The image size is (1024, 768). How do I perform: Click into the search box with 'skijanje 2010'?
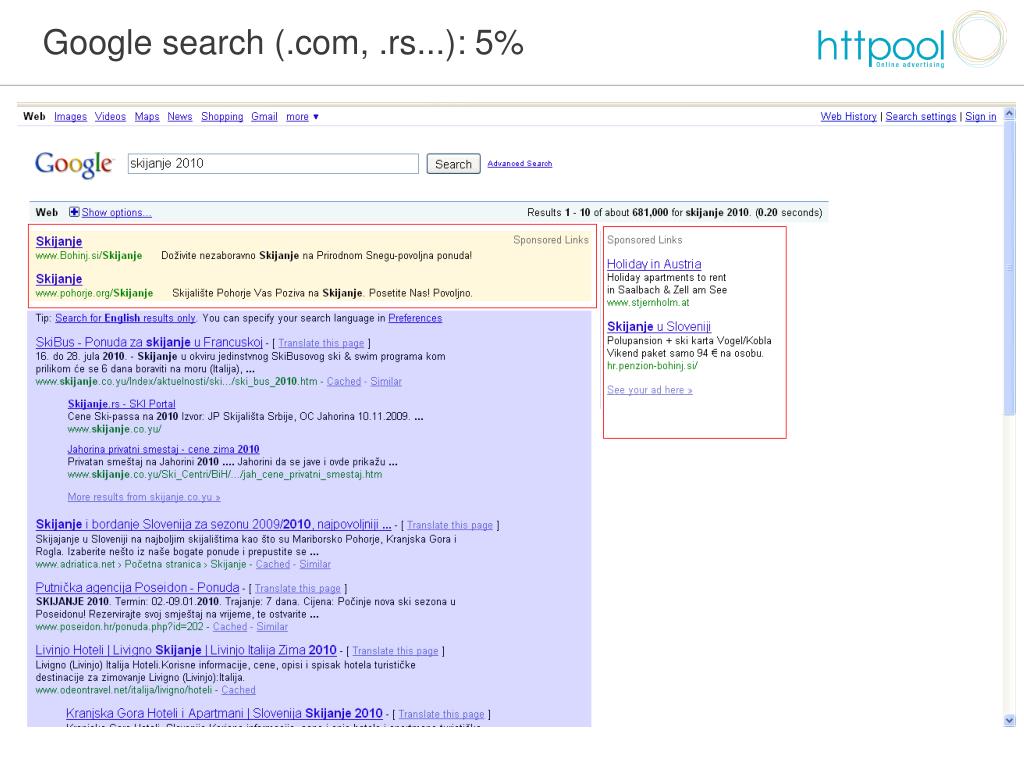click(x=273, y=163)
